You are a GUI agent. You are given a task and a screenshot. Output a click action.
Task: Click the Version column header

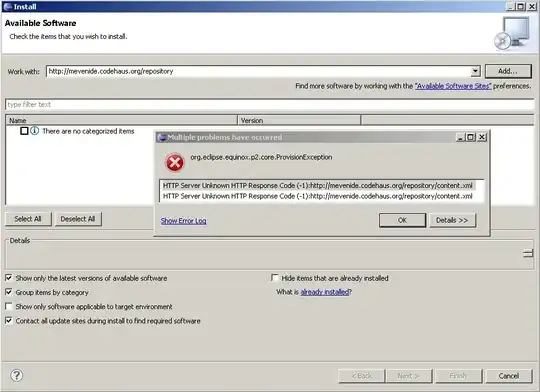[299, 120]
